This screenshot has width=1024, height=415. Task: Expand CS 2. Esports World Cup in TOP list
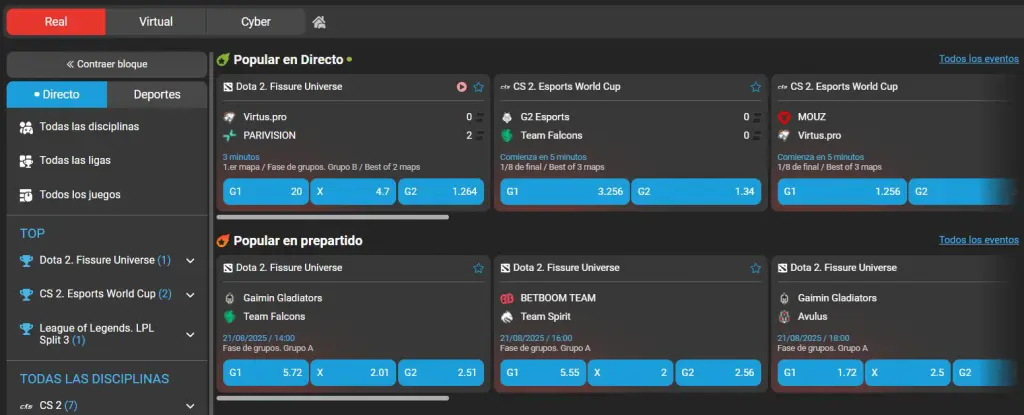click(x=190, y=295)
